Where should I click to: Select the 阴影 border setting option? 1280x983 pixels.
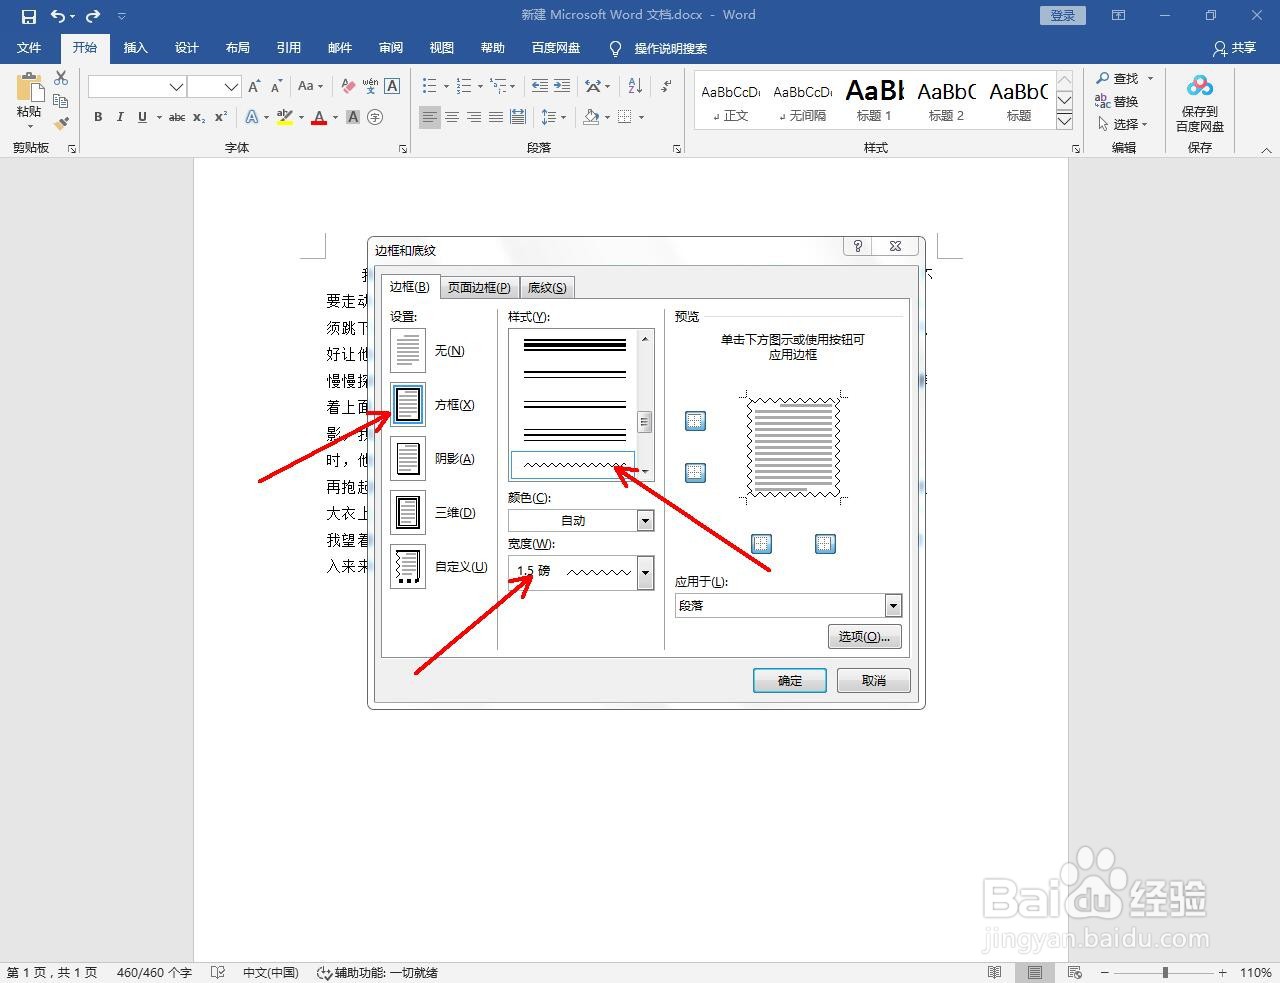[407, 458]
